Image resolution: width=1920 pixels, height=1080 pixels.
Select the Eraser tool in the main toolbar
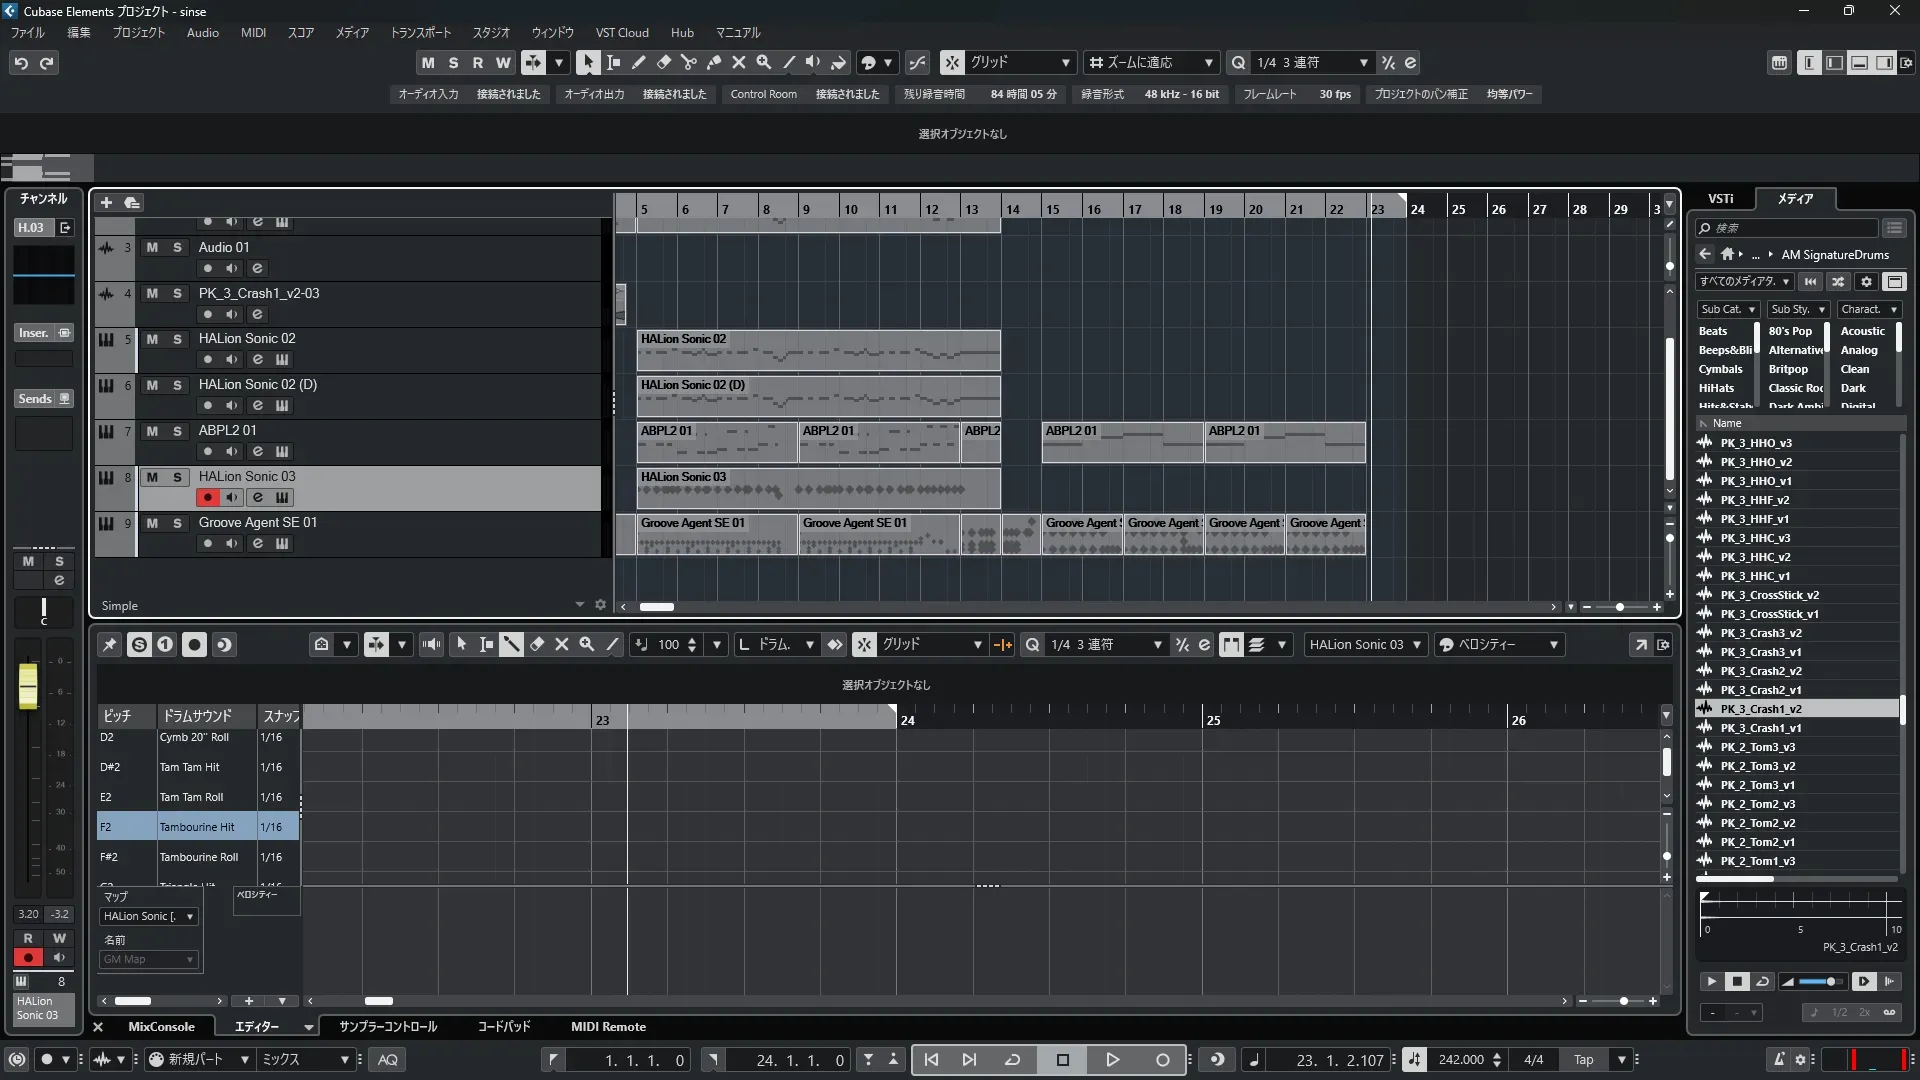(663, 62)
